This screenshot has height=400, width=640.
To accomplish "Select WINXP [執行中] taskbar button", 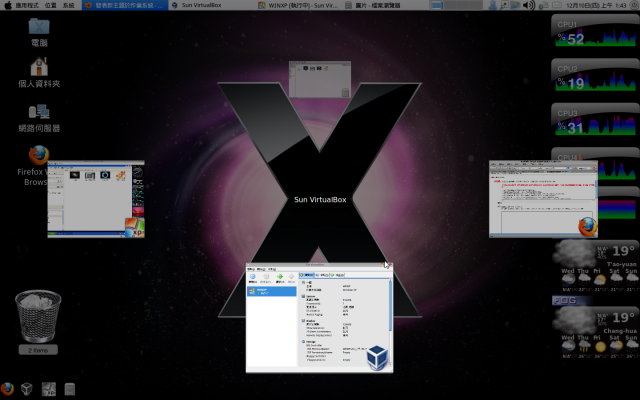I will pyautogui.click(x=298, y=5).
